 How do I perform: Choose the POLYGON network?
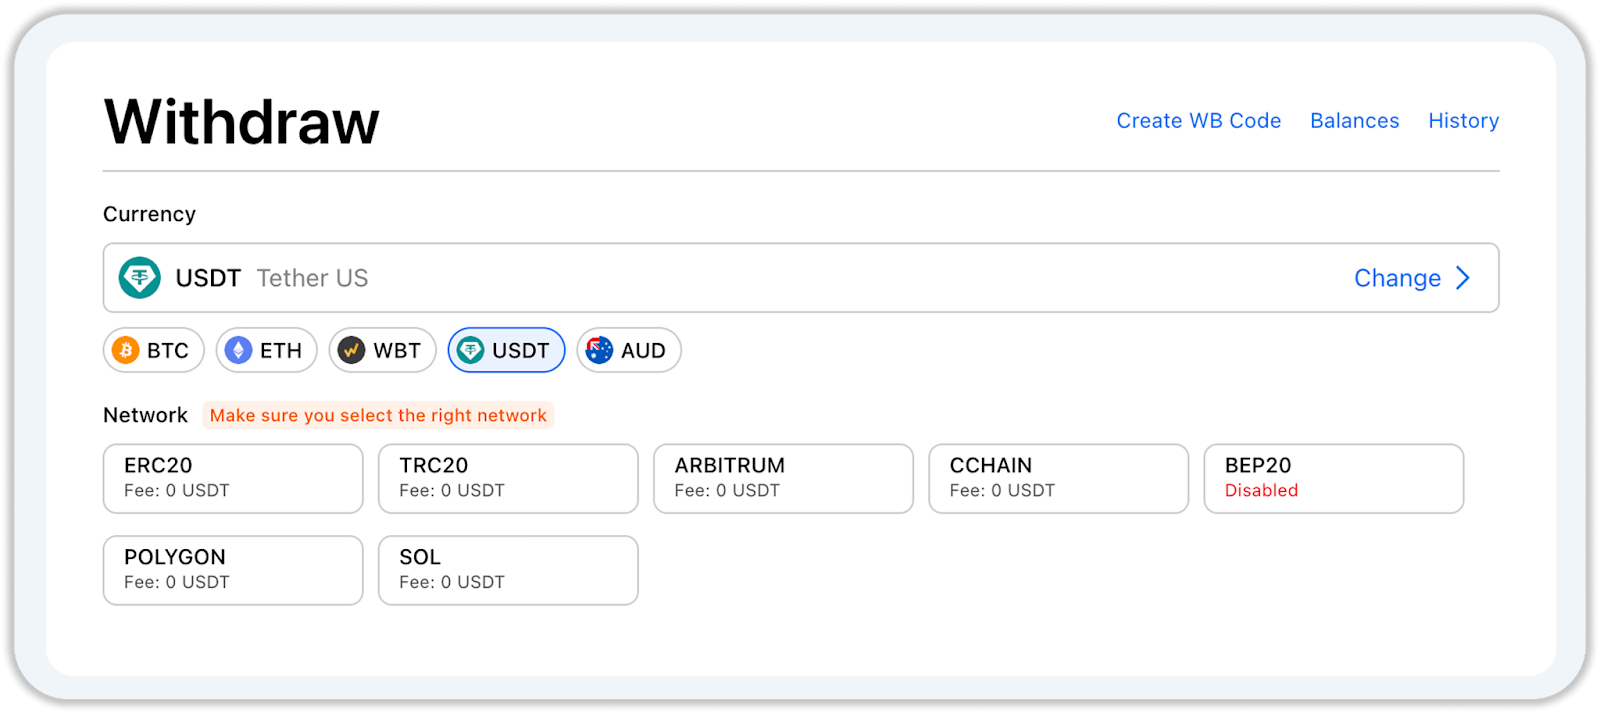coord(233,570)
